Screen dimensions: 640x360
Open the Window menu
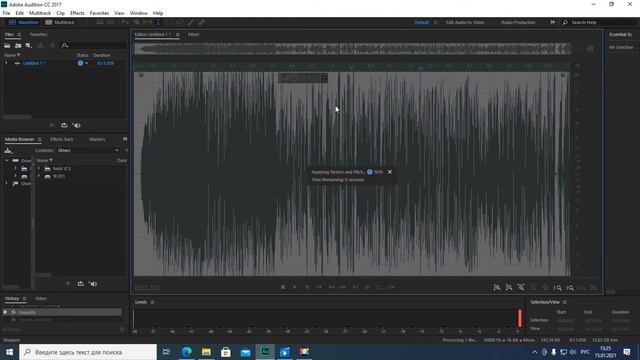[x=139, y=13]
